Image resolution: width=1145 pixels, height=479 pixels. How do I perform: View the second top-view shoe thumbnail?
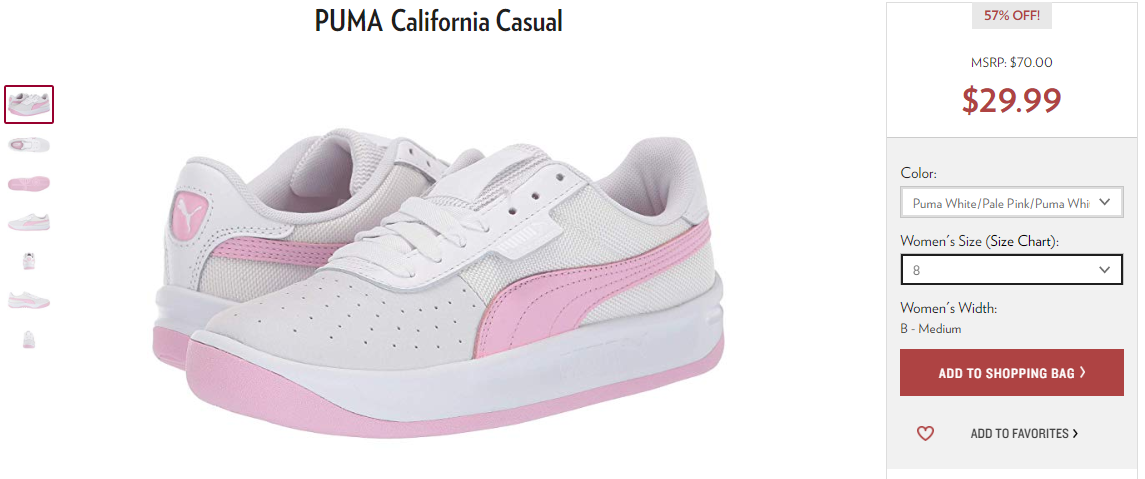click(29, 145)
